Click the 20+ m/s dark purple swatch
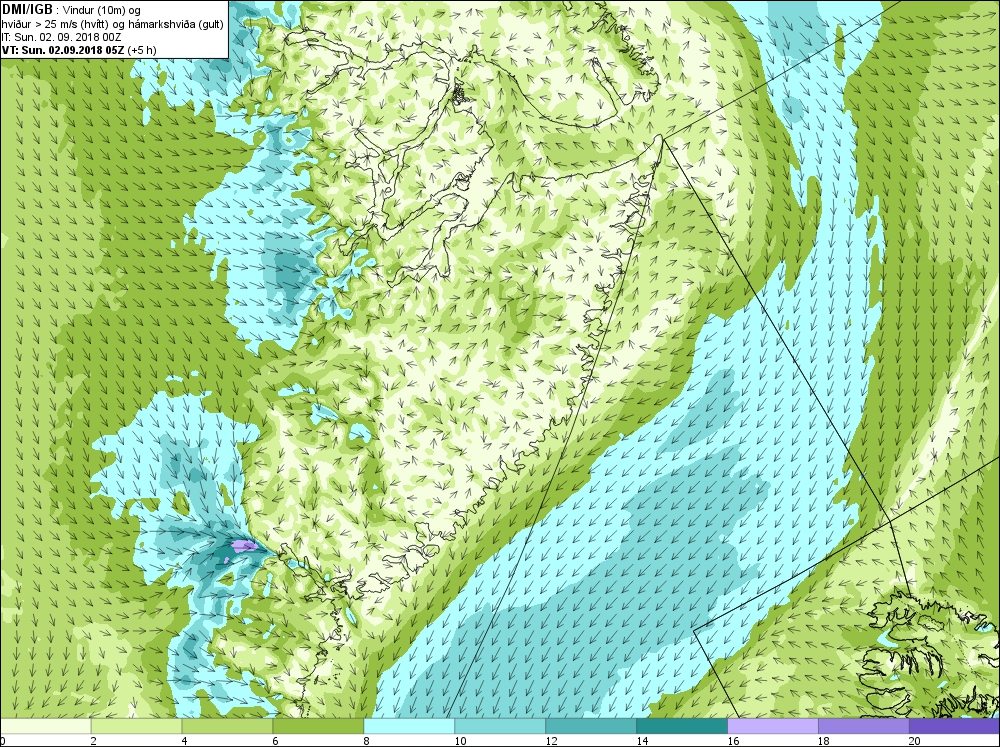This screenshot has width=1000, height=747. click(954, 726)
